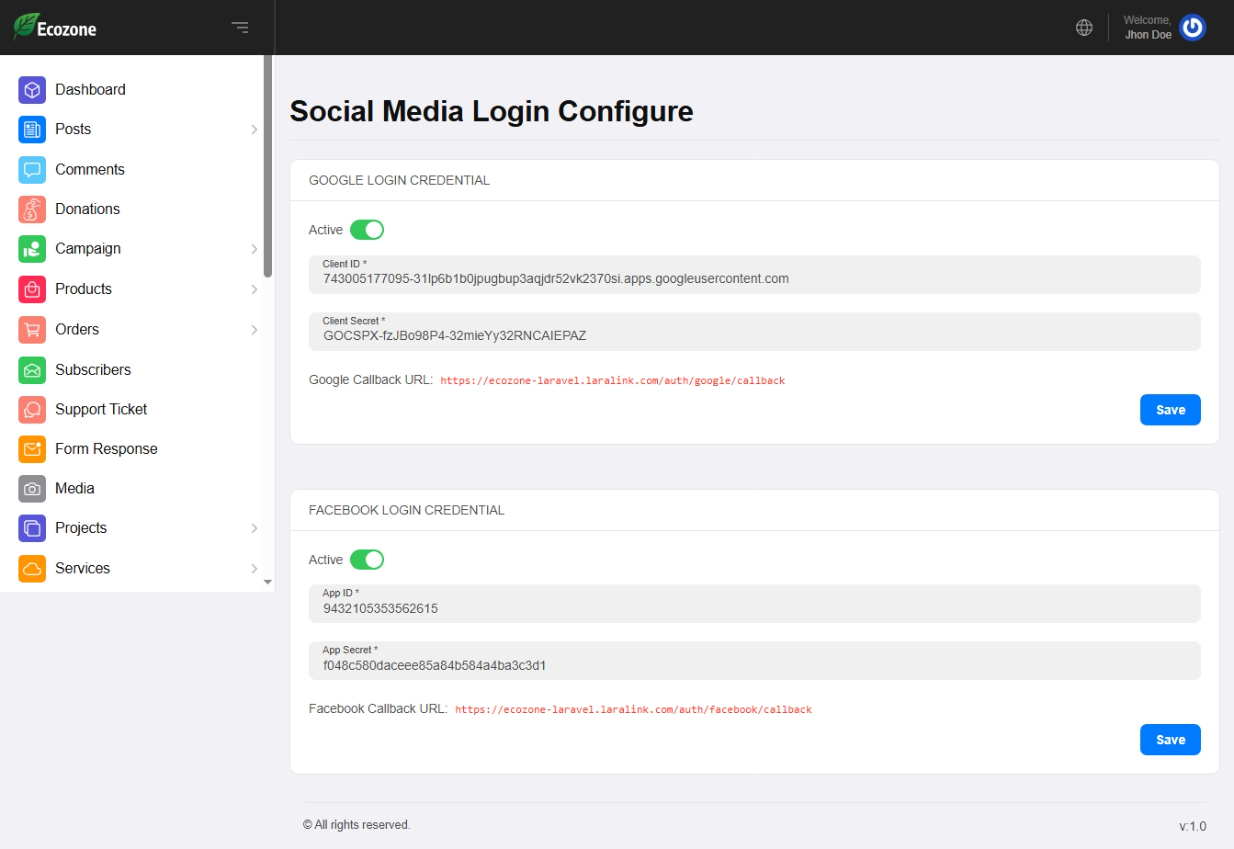Disable the Google login Active toggle
The height and width of the screenshot is (849, 1234).
367,230
